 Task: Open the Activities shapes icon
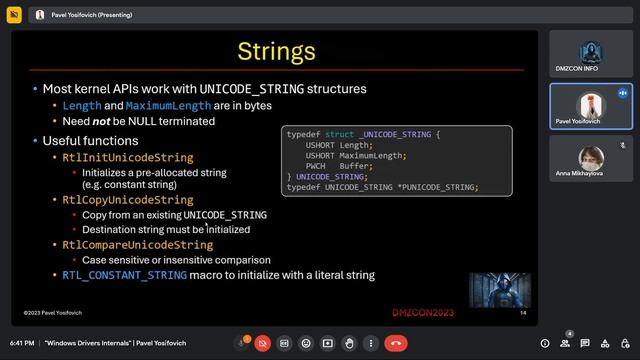click(605, 344)
